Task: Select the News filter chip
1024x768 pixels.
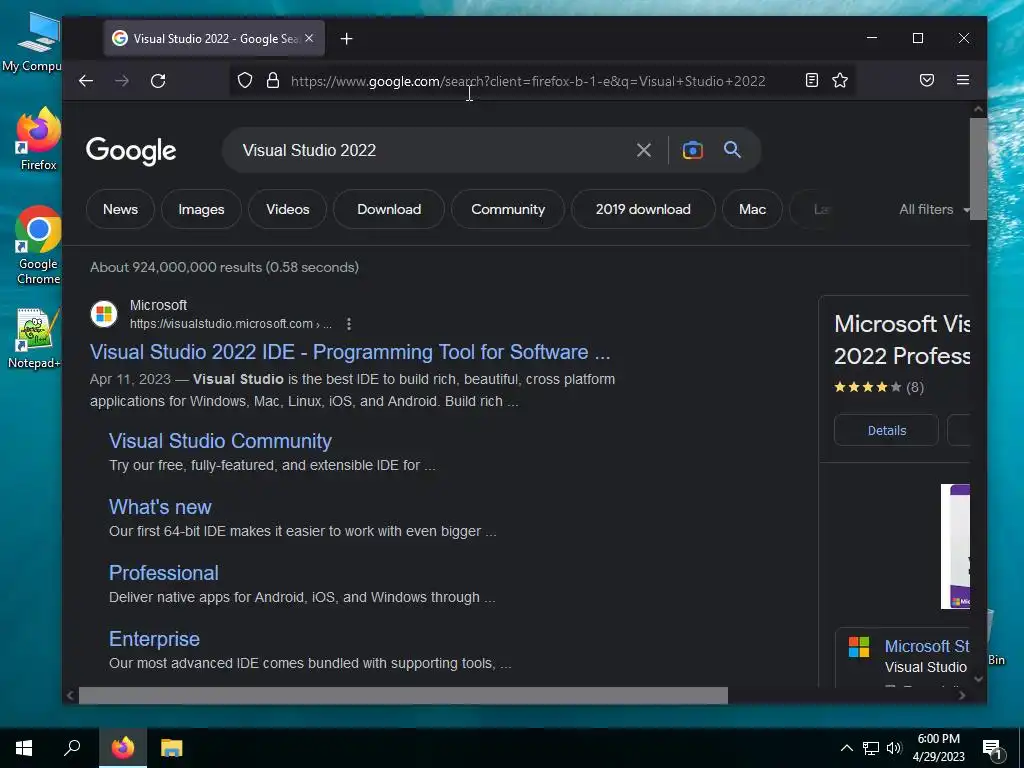Action: 120,209
